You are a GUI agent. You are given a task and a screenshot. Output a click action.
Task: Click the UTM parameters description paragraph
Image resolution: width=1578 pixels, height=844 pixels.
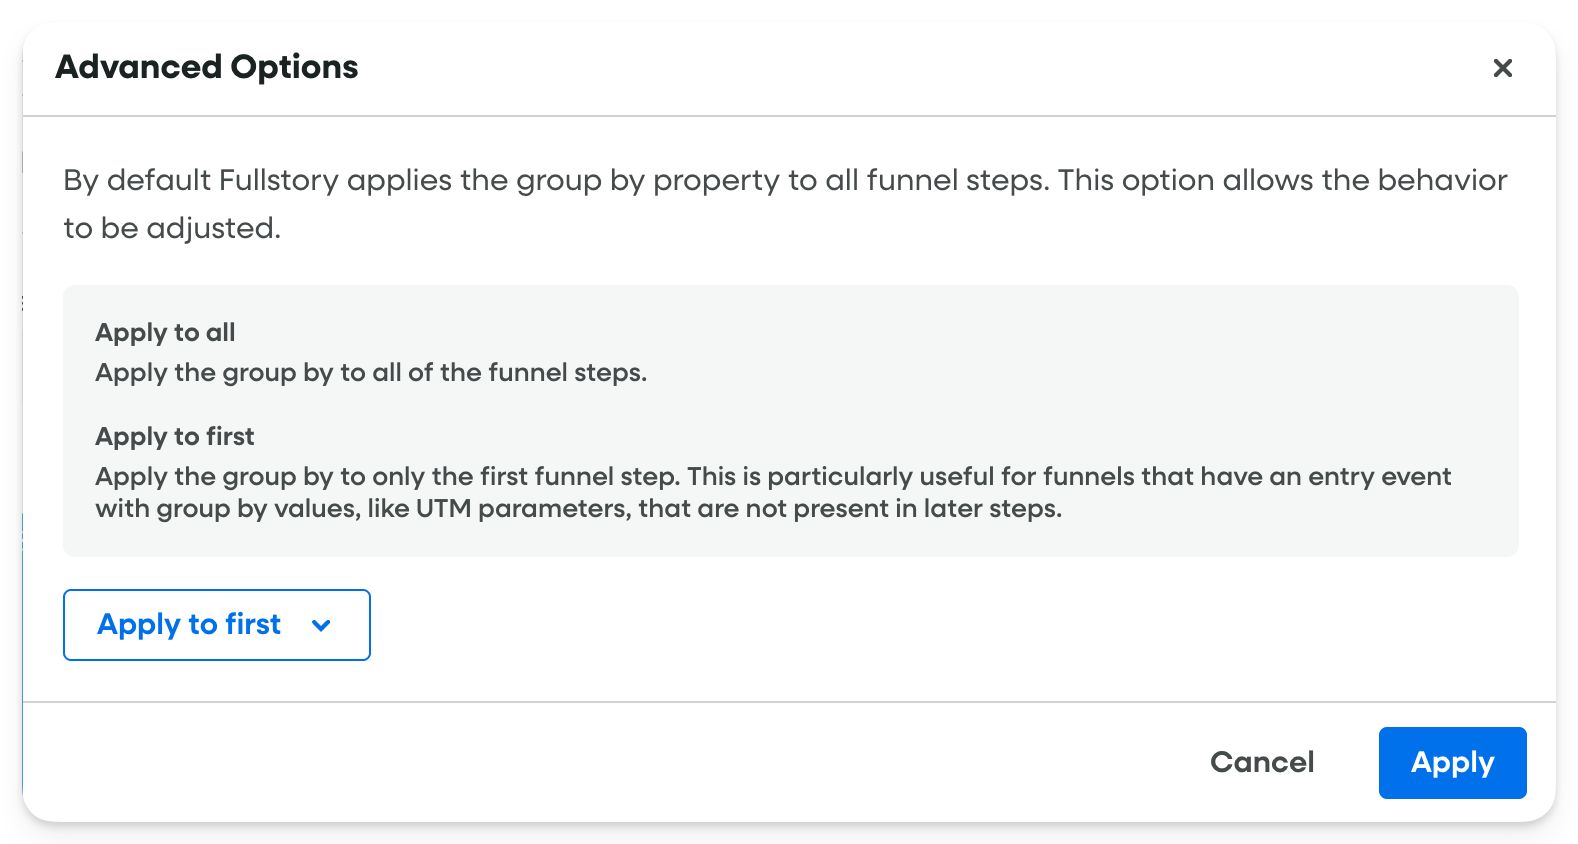770,492
